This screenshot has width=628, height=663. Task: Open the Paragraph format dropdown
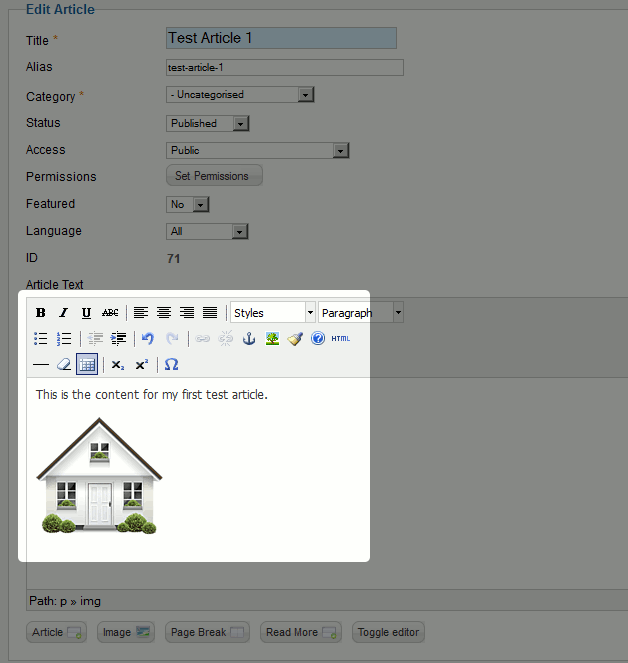(x=361, y=313)
